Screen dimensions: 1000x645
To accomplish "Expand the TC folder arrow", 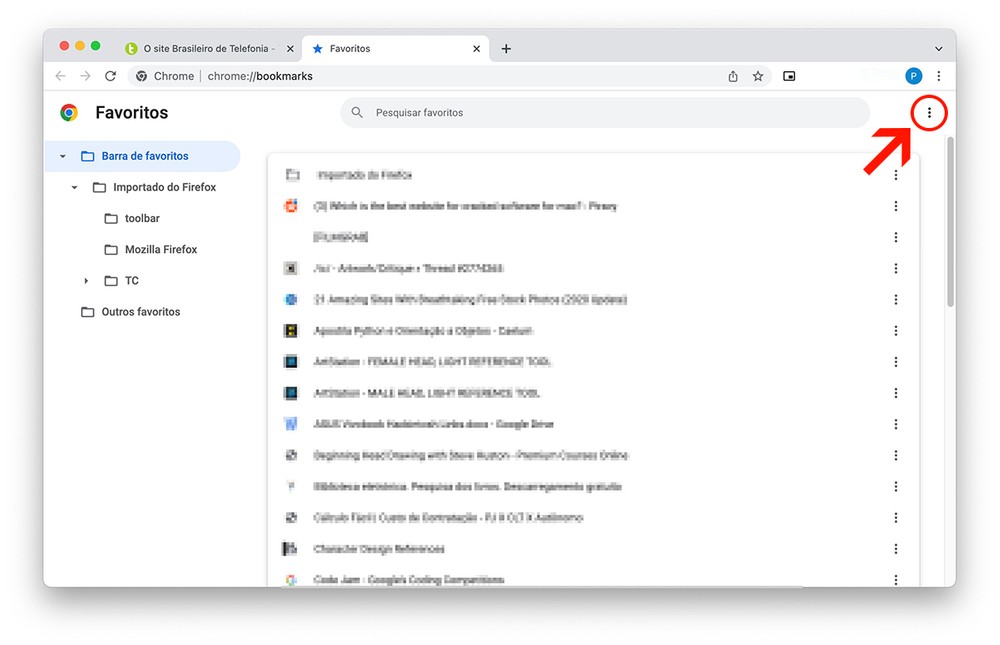I will 86,281.
